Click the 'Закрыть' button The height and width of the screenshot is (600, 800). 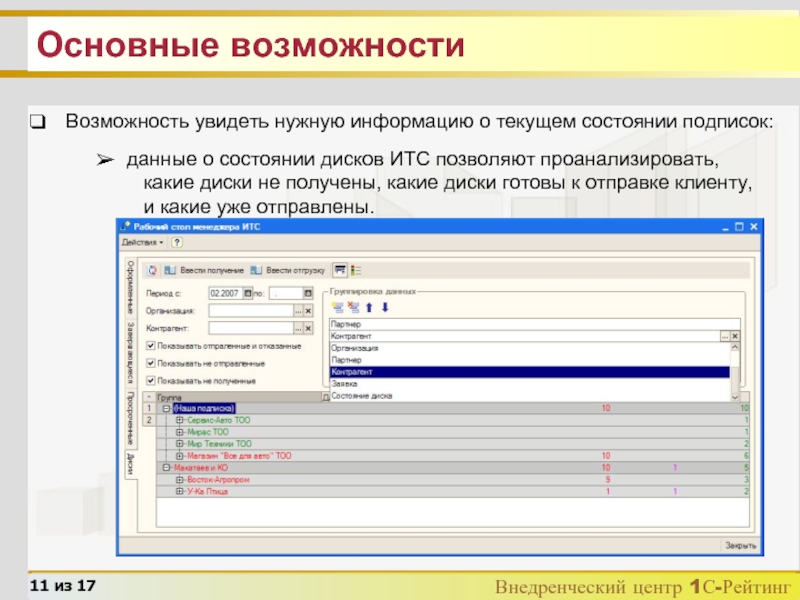740,546
